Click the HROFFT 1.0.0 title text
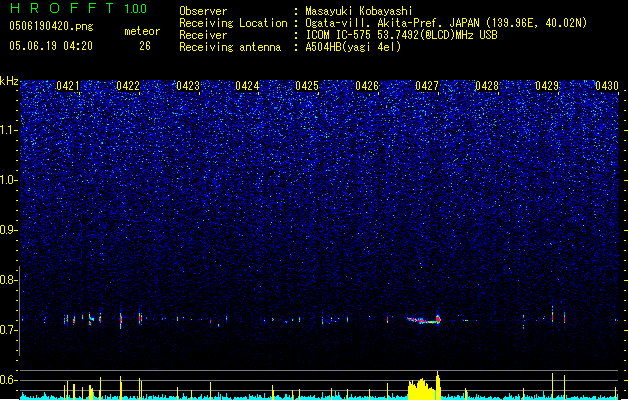629x400 pixels. click(x=79, y=8)
